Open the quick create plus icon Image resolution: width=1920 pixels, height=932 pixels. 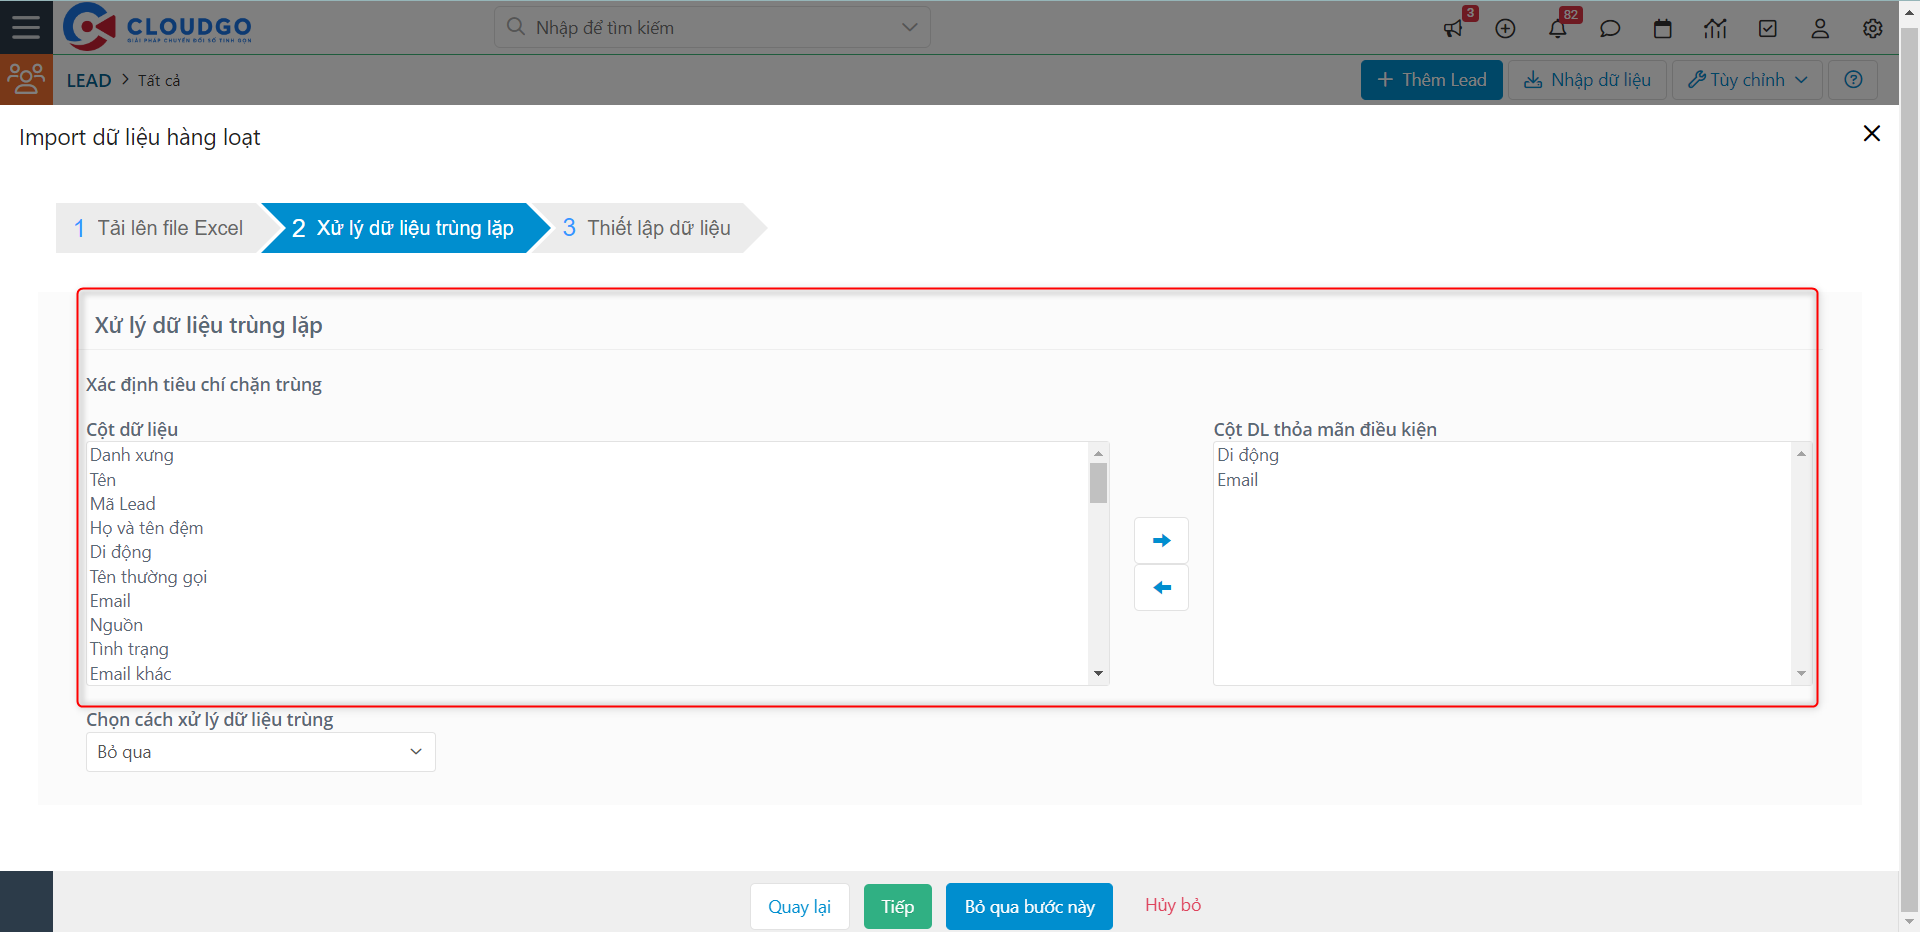(x=1505, y=29)
